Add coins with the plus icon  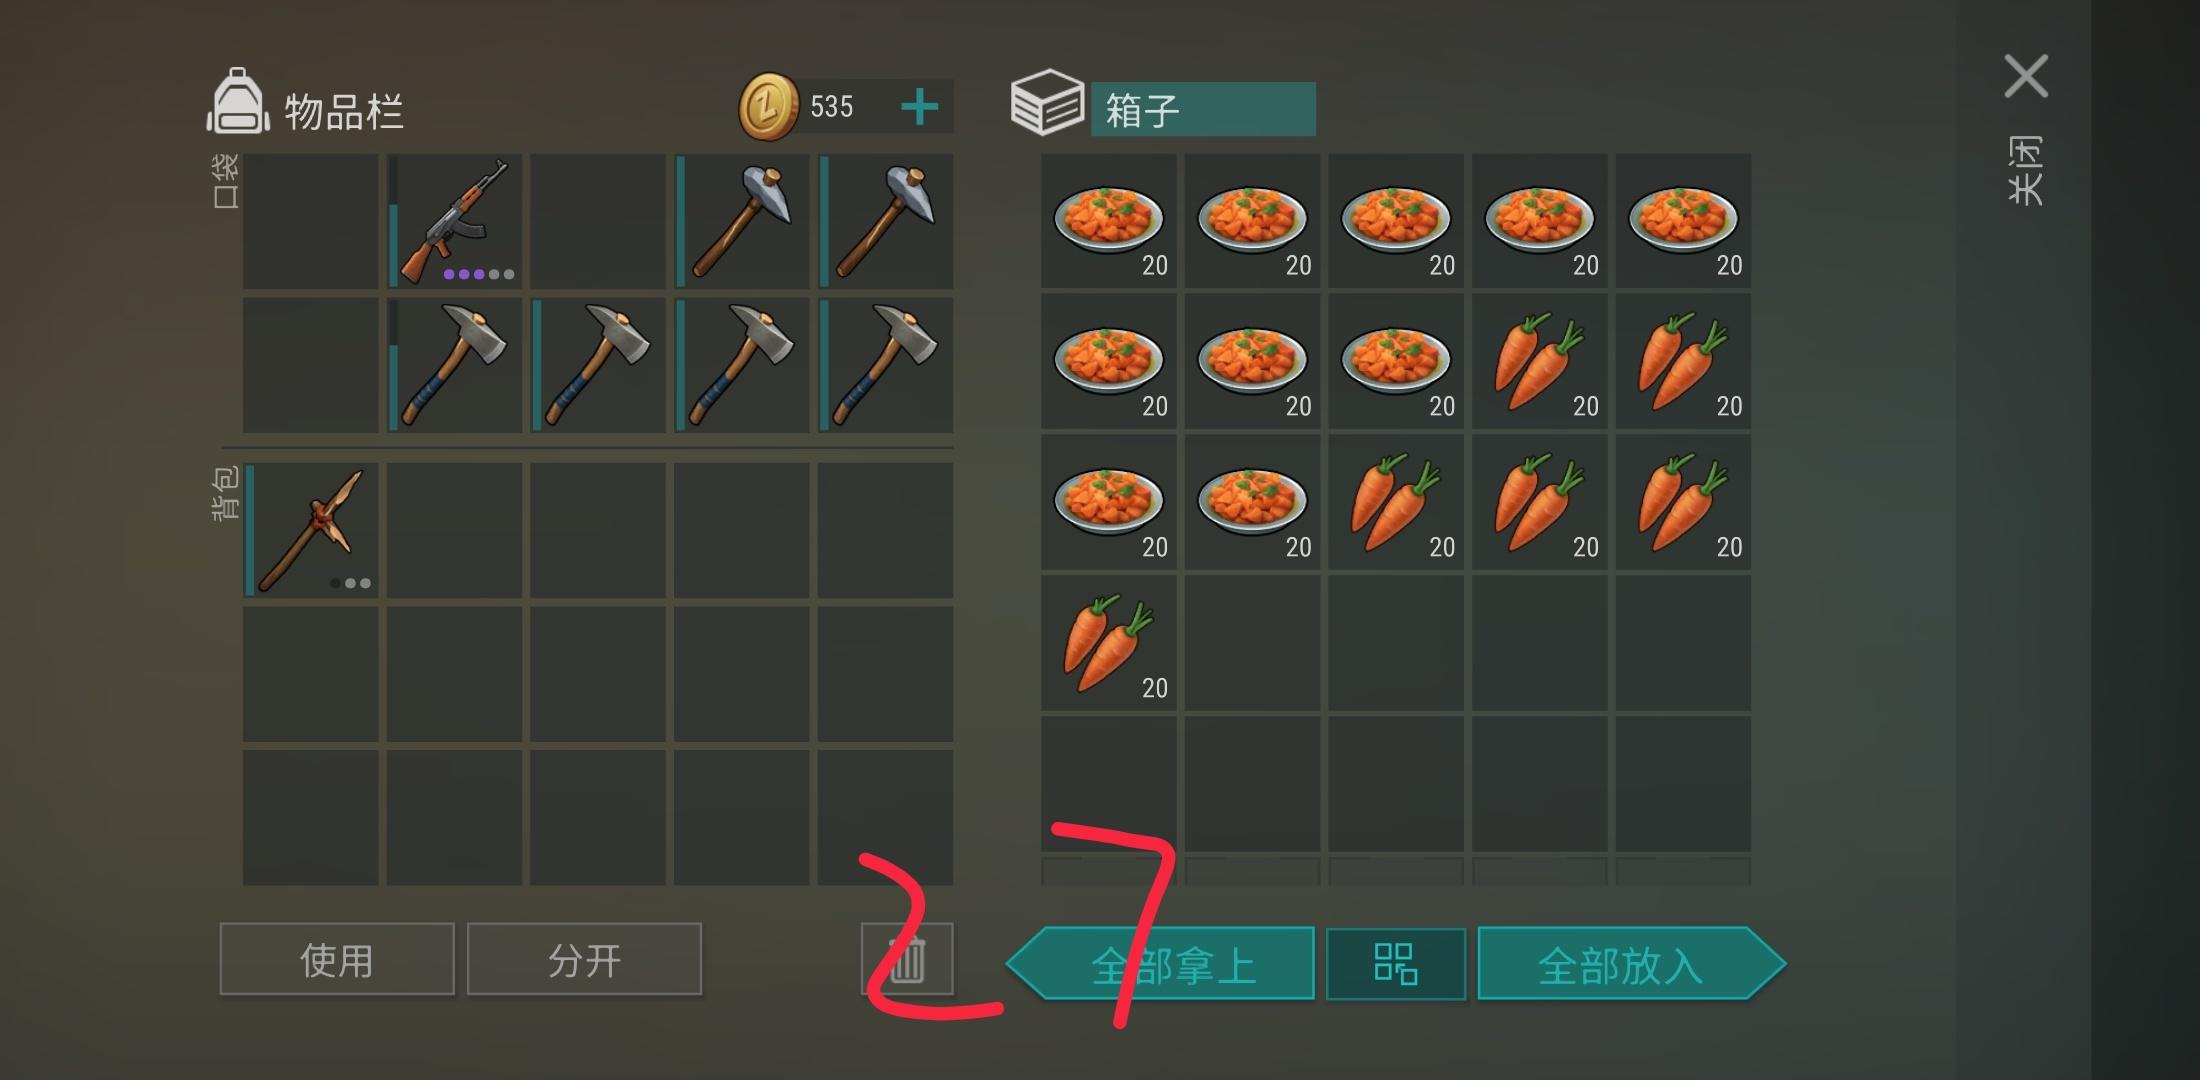click(x=919, y=106)
